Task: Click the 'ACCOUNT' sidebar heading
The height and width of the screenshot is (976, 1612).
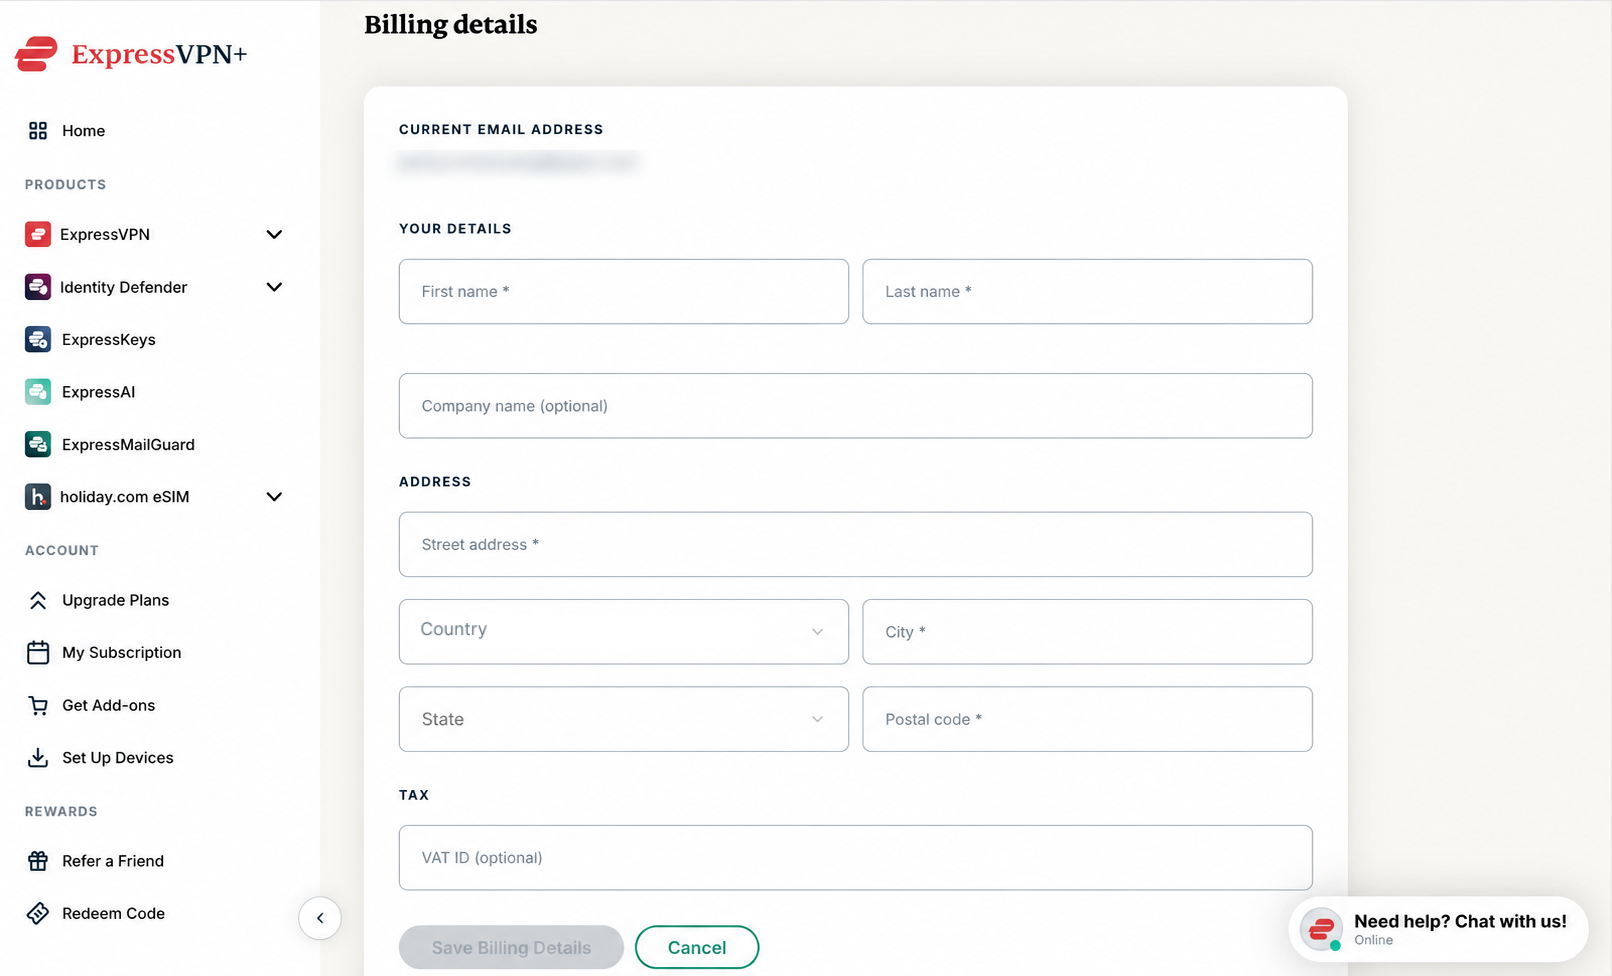Action: 62,551
